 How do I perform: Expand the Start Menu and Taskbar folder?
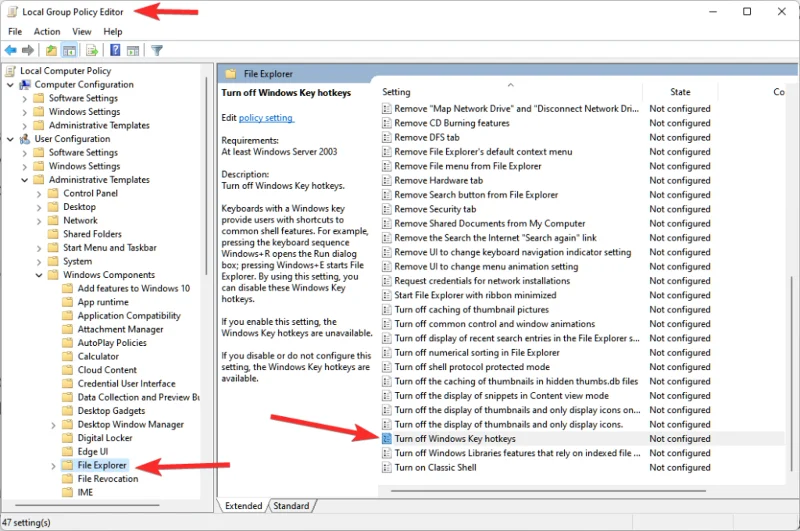click(39, 248)
